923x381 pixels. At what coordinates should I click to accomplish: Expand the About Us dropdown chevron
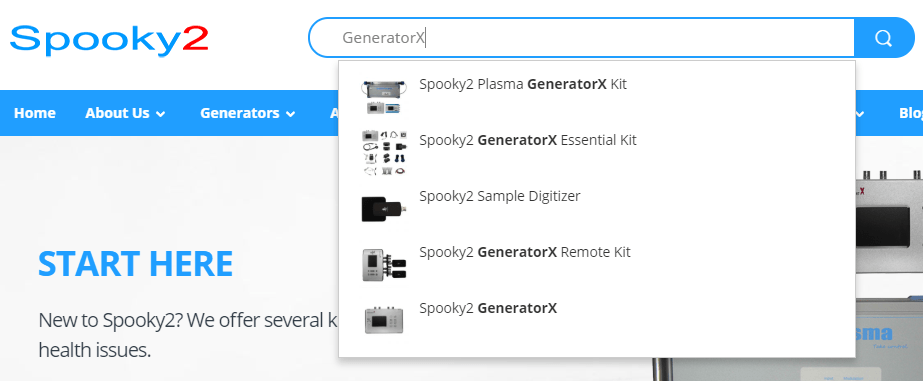click(x=160, y=114)
